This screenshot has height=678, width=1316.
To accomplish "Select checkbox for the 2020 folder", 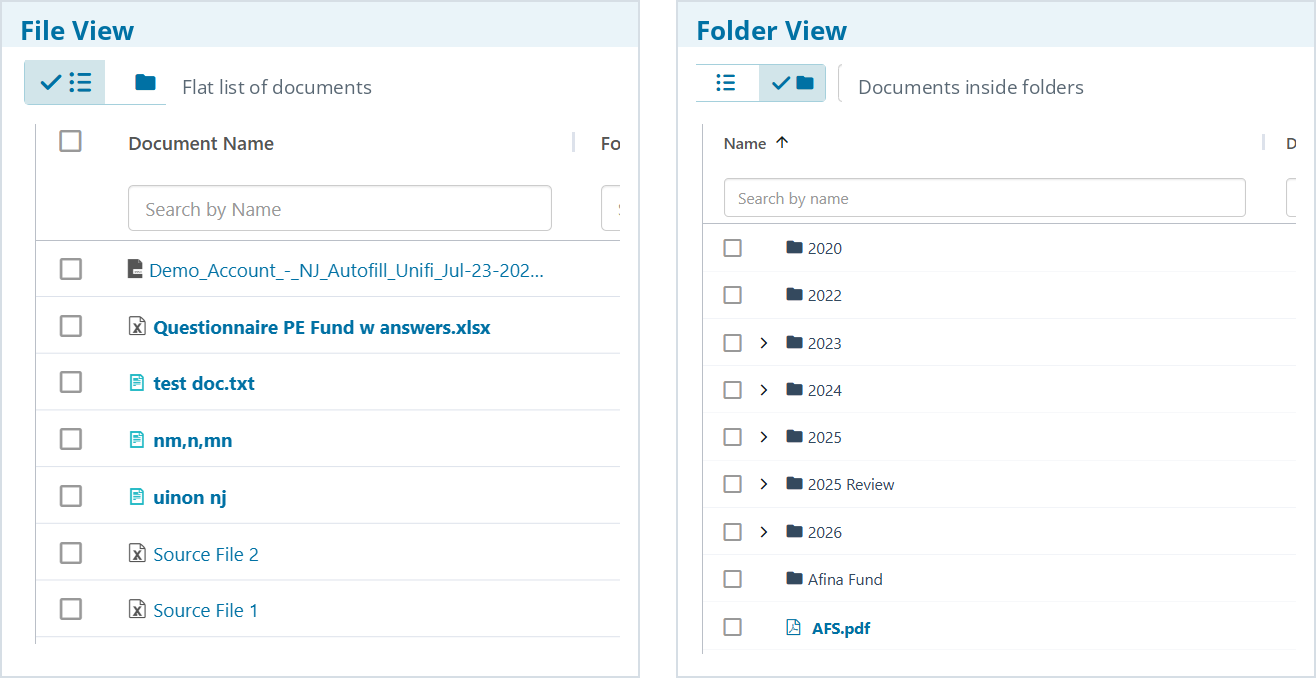I will coord(733,247).
